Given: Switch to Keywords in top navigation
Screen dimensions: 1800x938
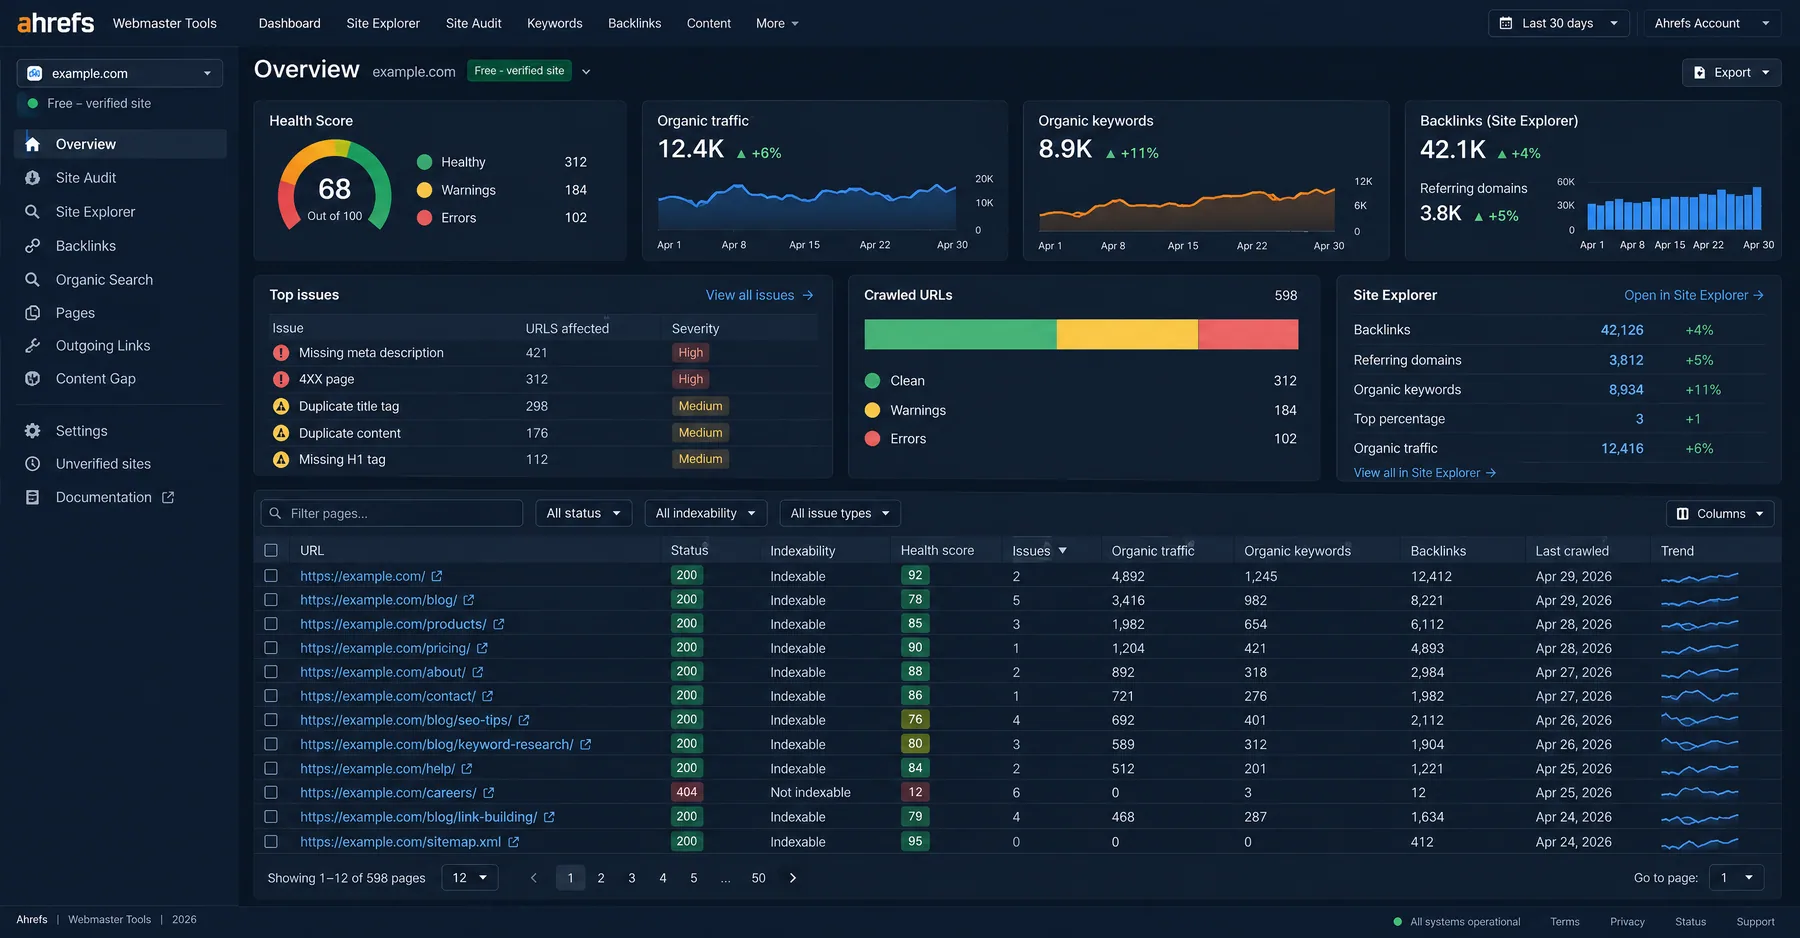Looking at the screenshot, I should click(x=555, y=23).
